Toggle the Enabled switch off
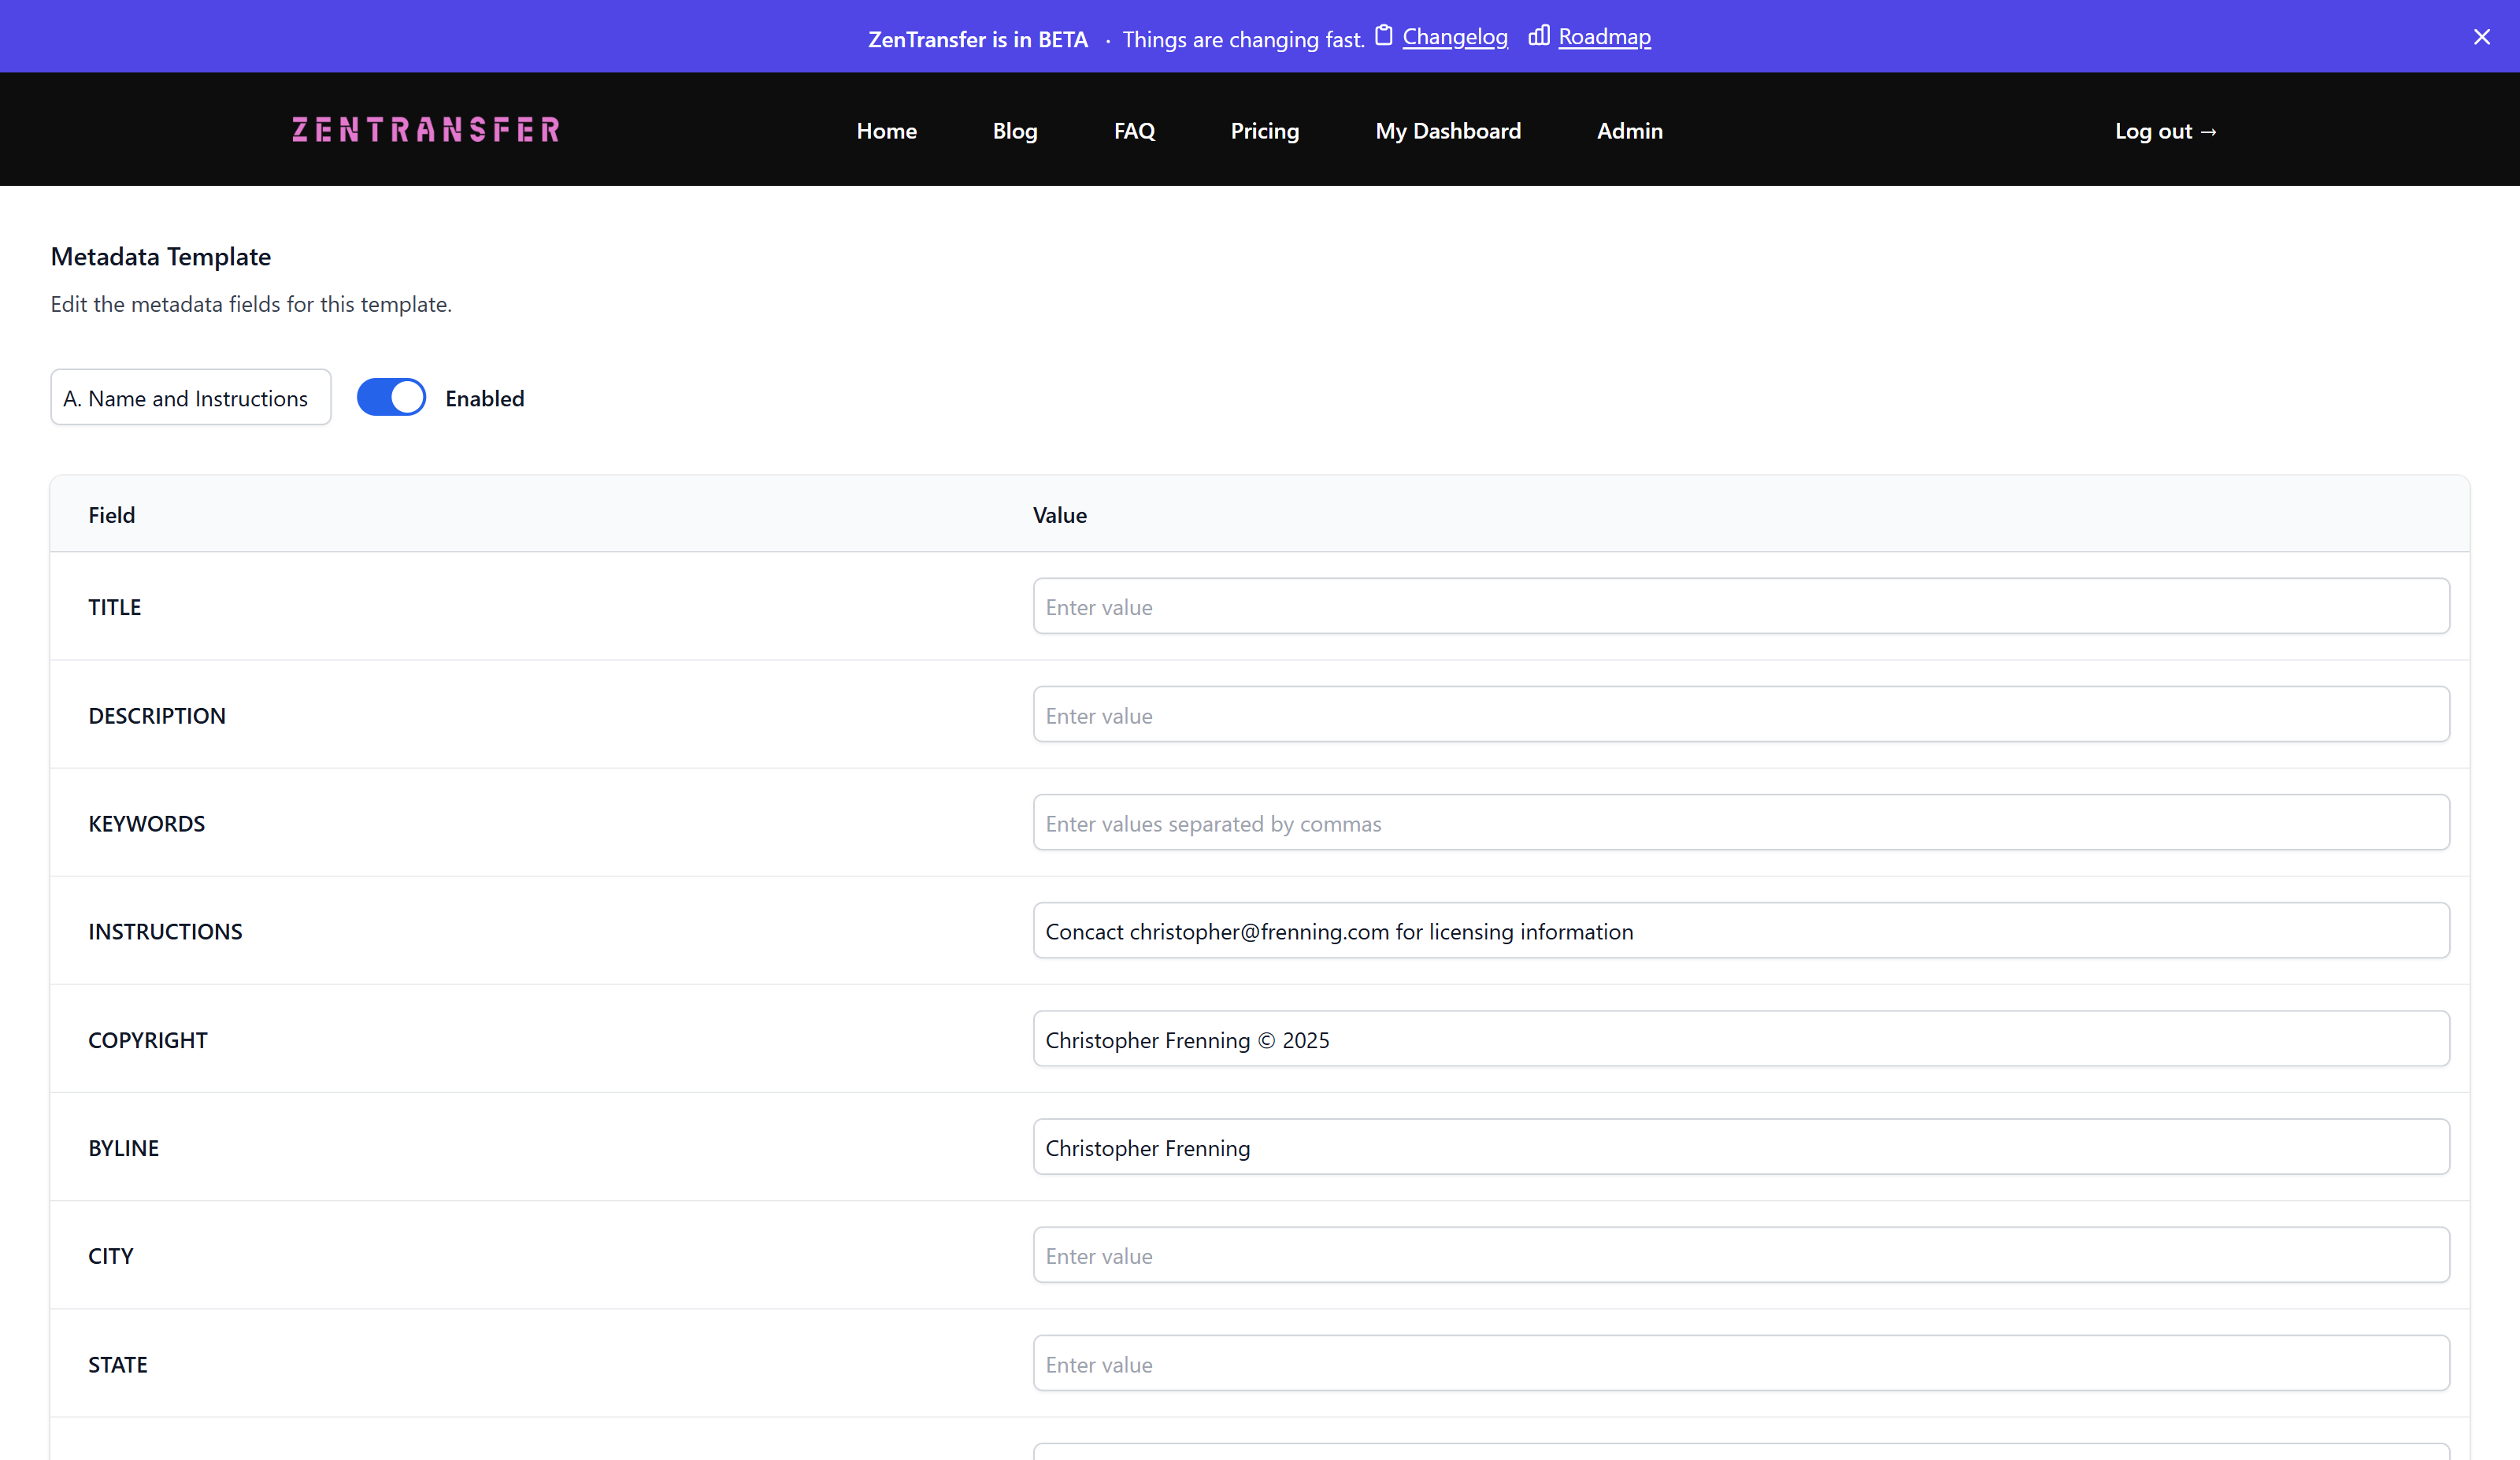2520x1460 pixels. pyautogui.click(x=391, y=398)
